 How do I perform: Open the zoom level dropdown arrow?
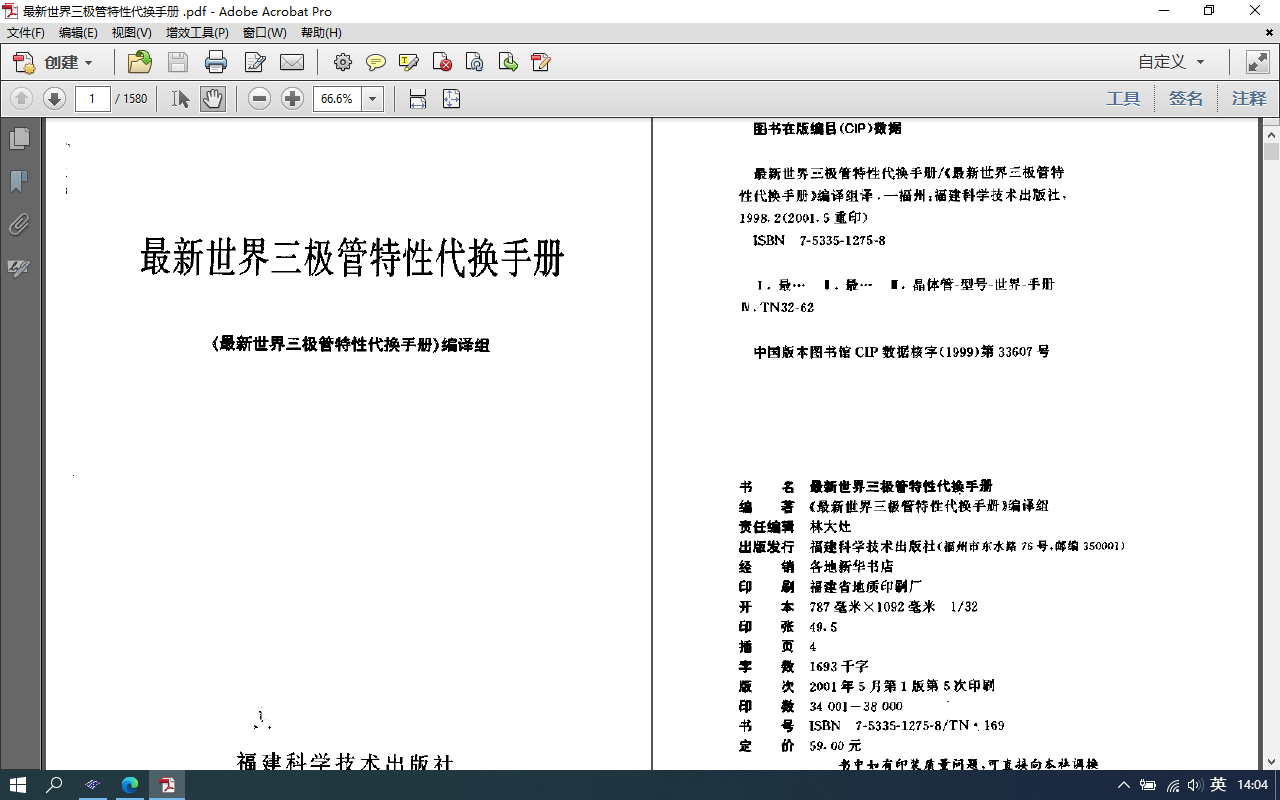[x=373, y=99]
